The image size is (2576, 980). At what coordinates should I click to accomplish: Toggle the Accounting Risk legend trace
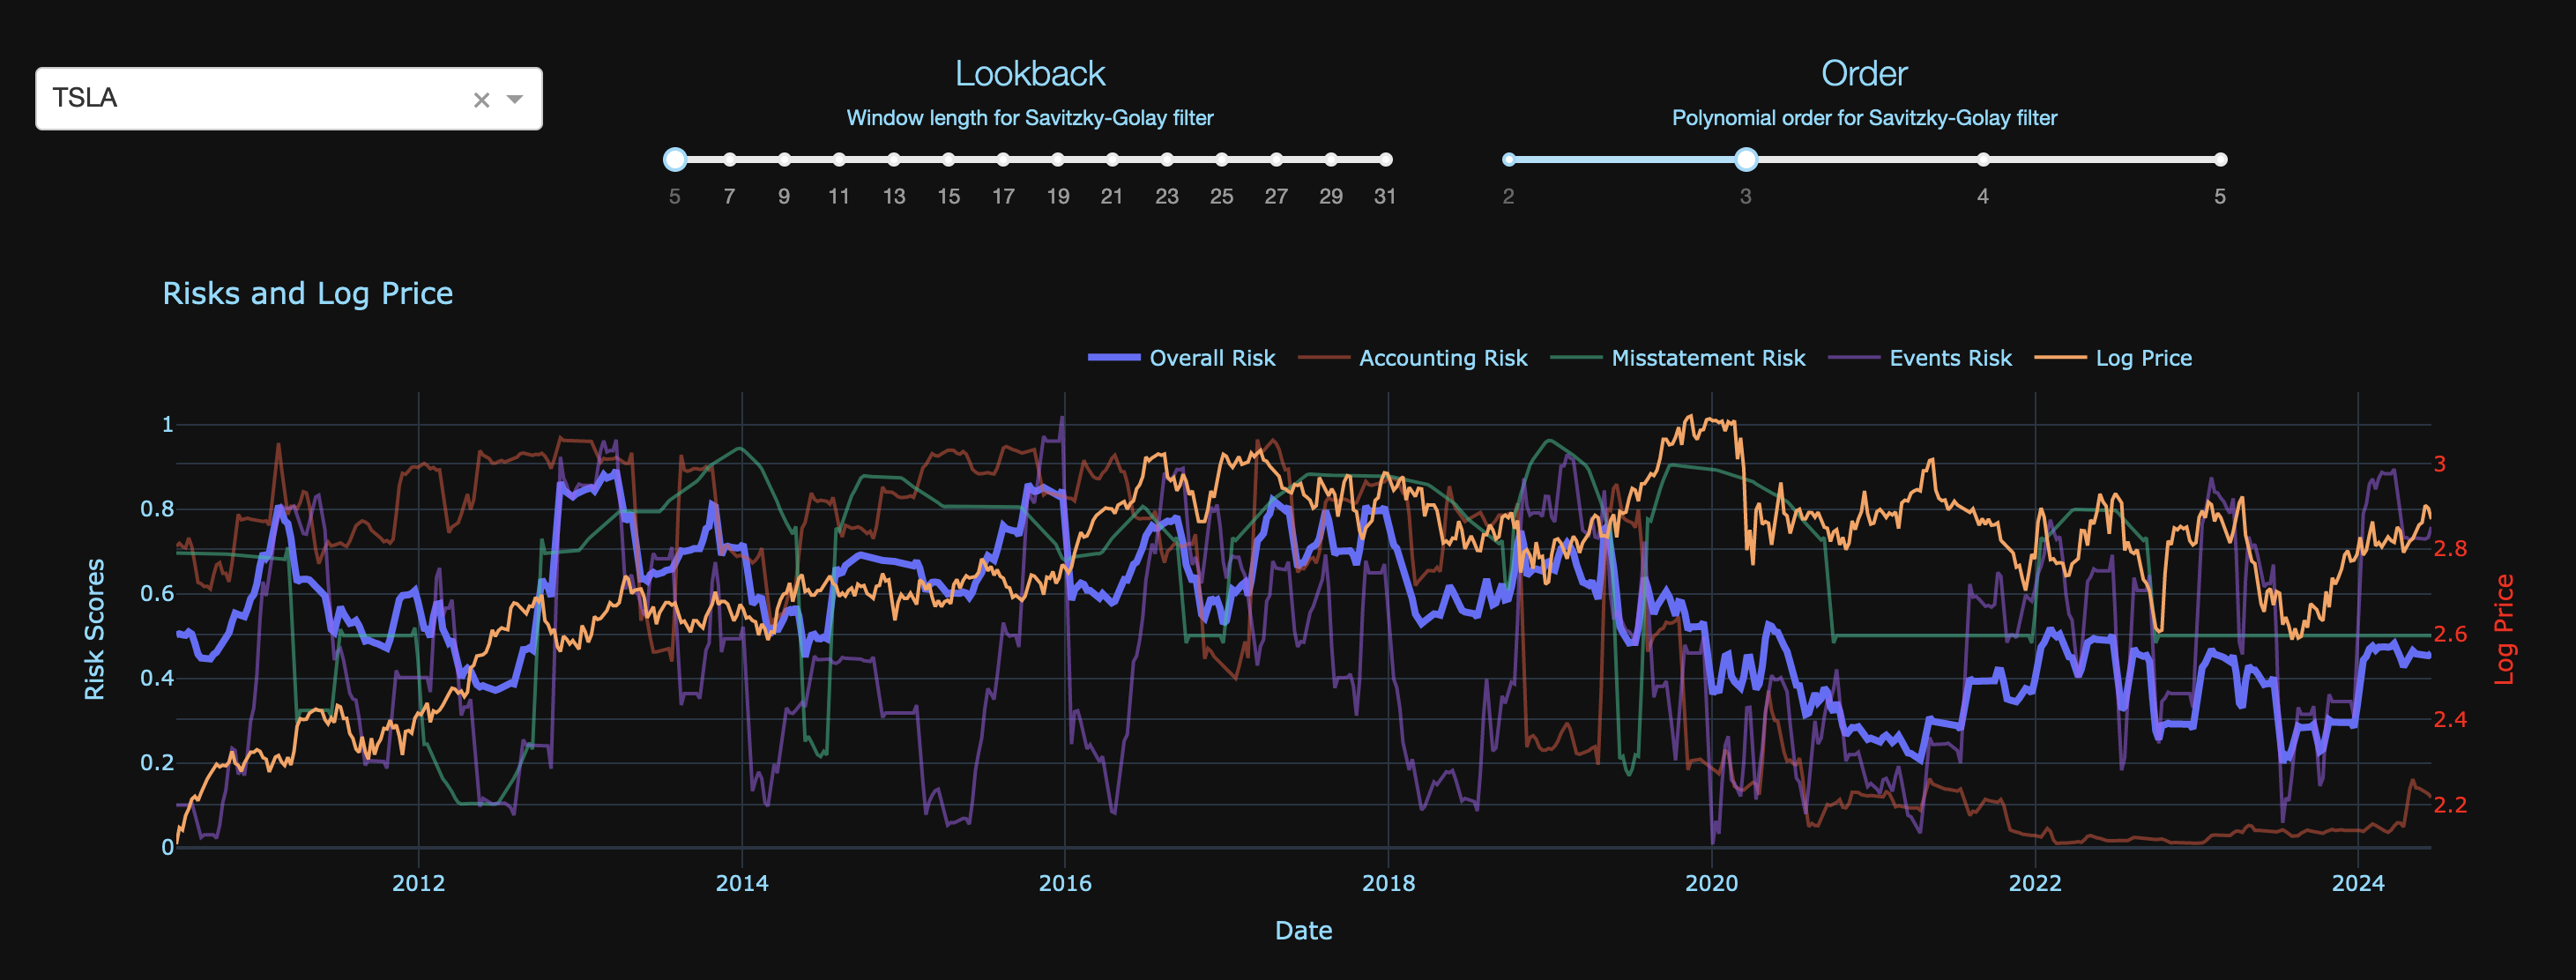(x=1442, y=358)
